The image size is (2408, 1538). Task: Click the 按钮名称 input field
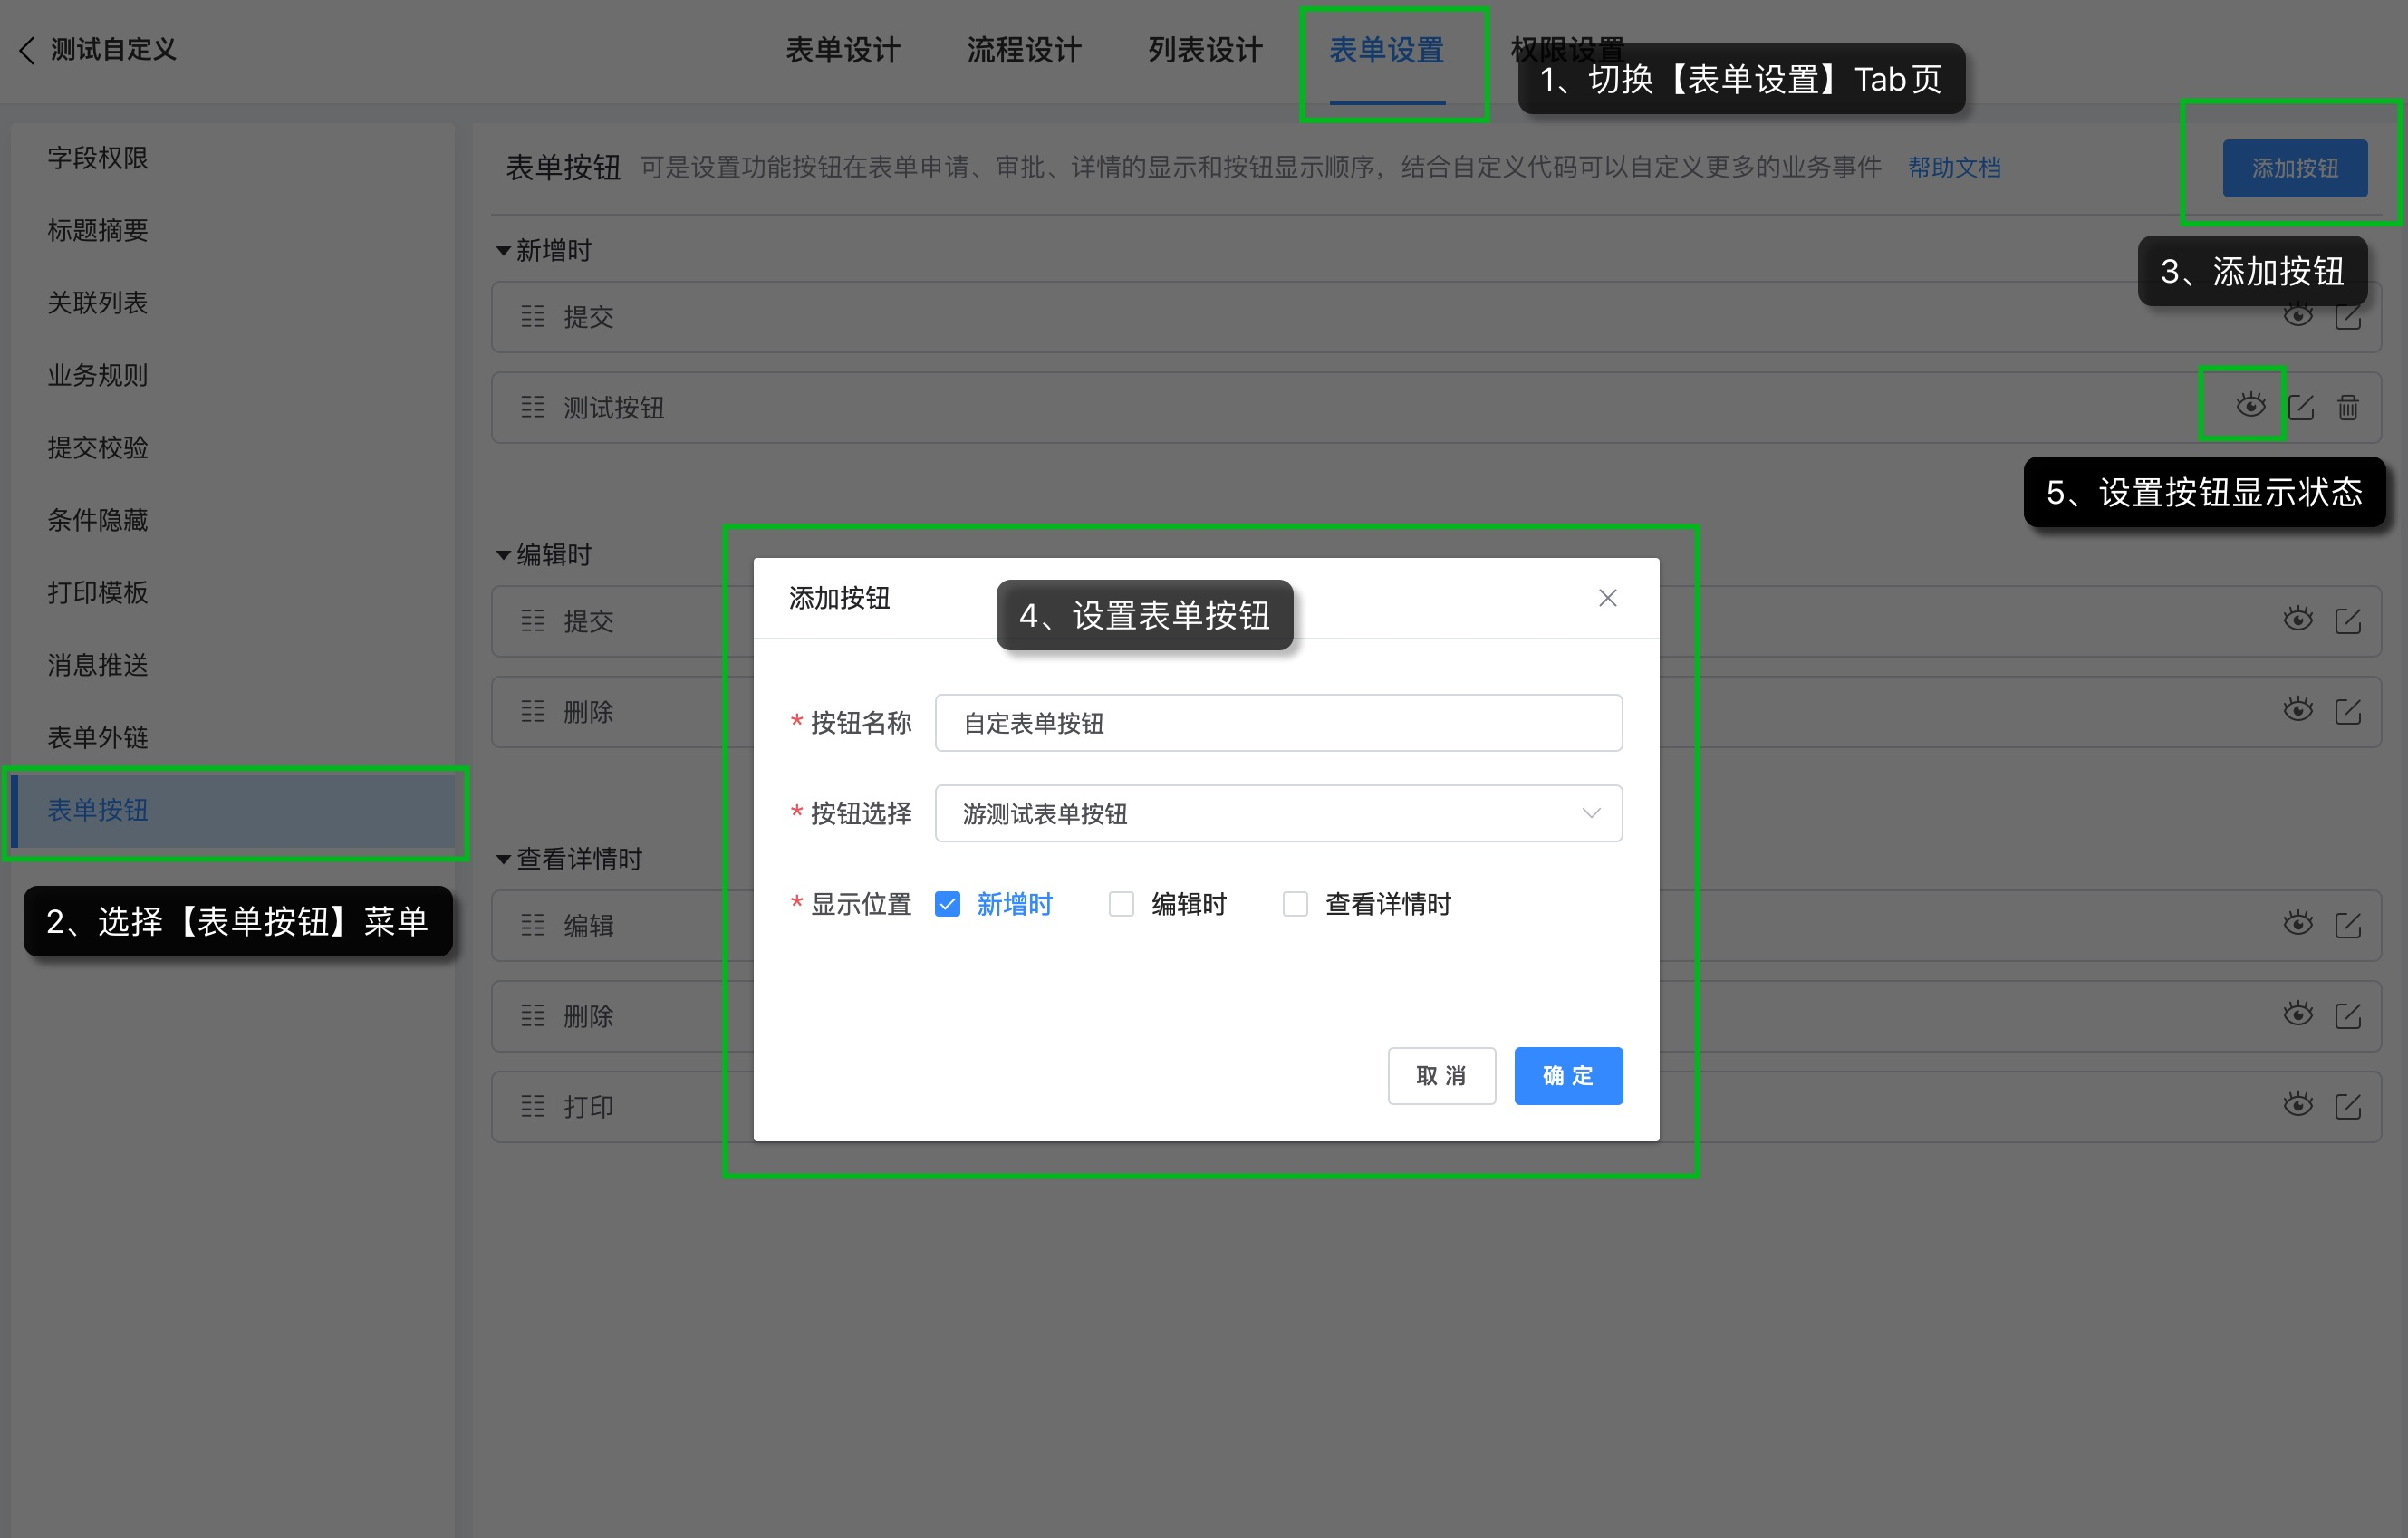(x=1278, y=723)
